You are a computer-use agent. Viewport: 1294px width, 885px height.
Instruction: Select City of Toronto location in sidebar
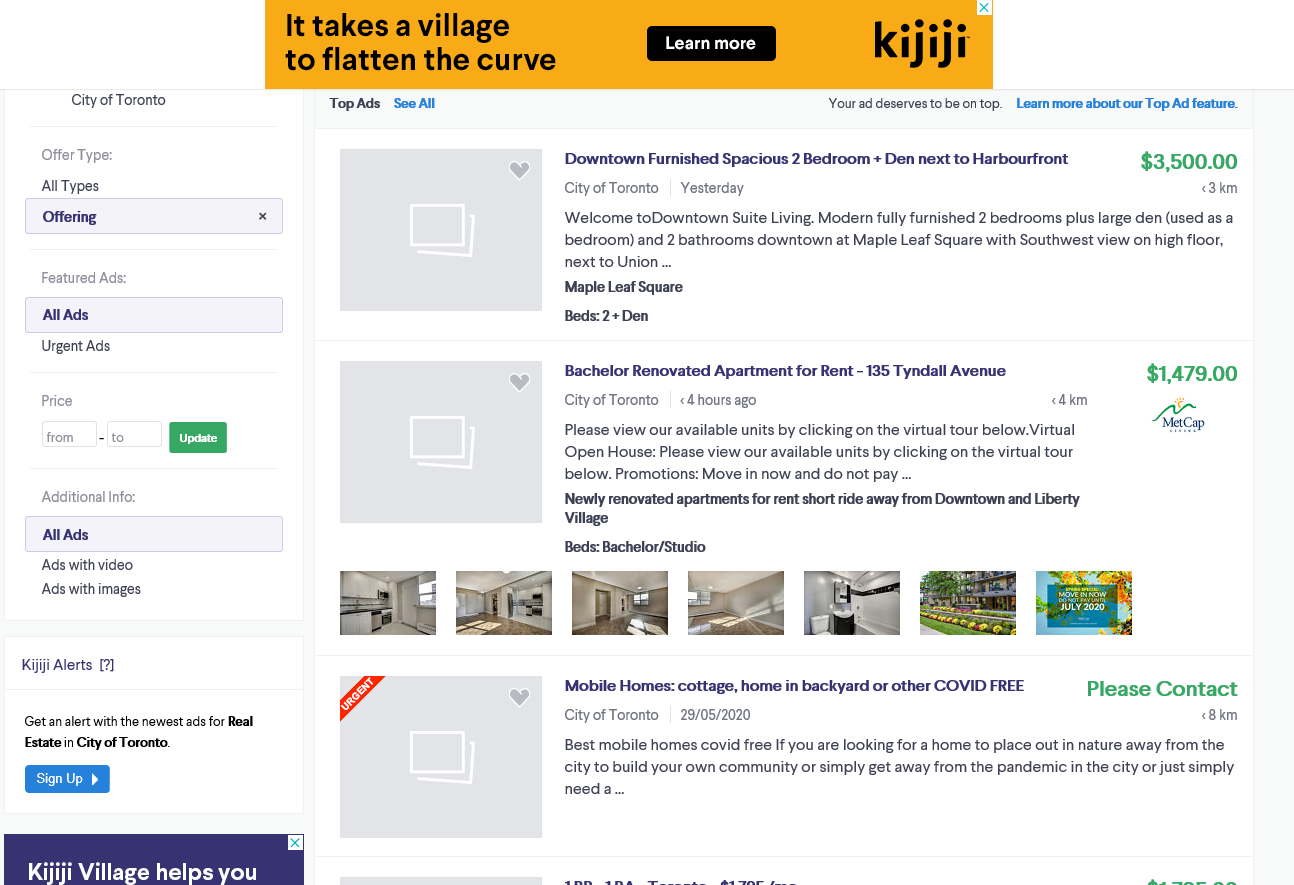tap(118, 100)
